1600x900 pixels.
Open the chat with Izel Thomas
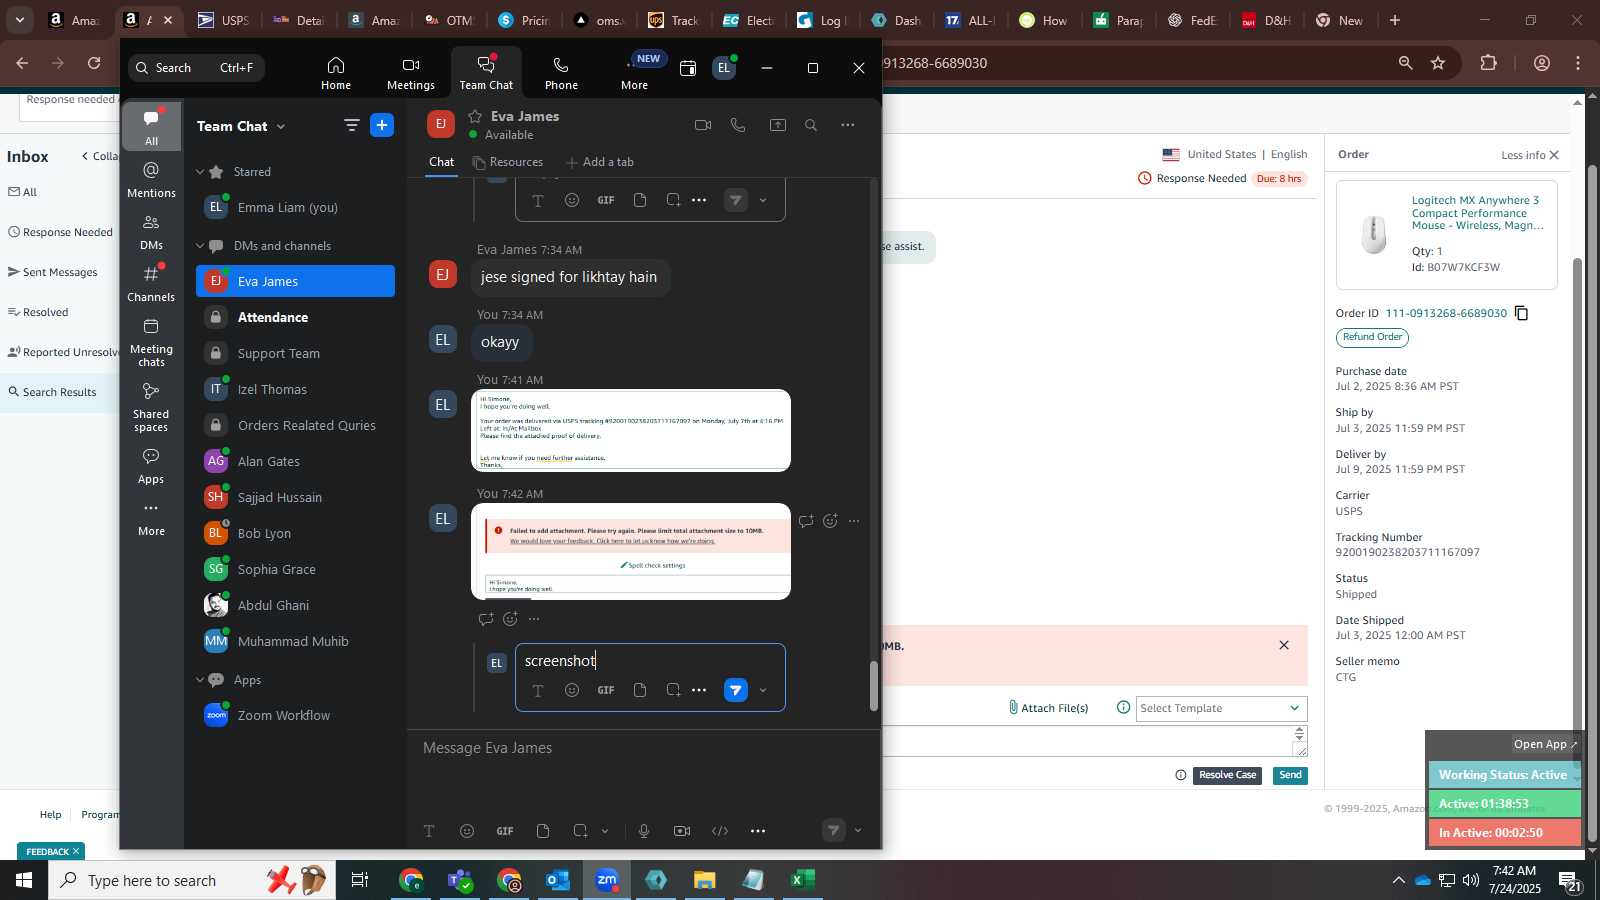pyautogui.click(x=295, y=389)
